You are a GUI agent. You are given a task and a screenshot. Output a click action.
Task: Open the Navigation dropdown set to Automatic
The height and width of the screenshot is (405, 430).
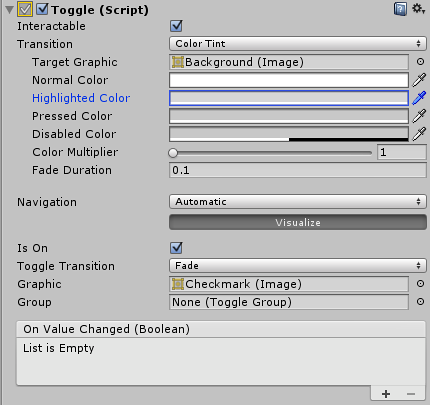pyautogui.click(x=298, y=202)
